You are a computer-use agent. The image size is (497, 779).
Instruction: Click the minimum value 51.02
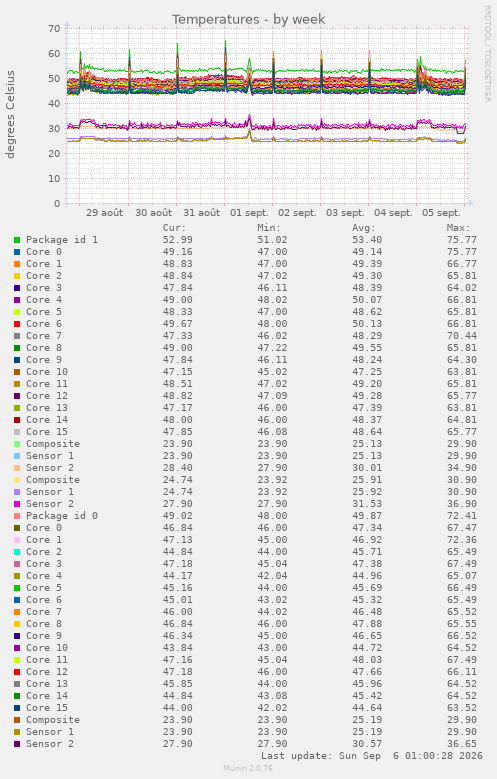pos(272,240)
